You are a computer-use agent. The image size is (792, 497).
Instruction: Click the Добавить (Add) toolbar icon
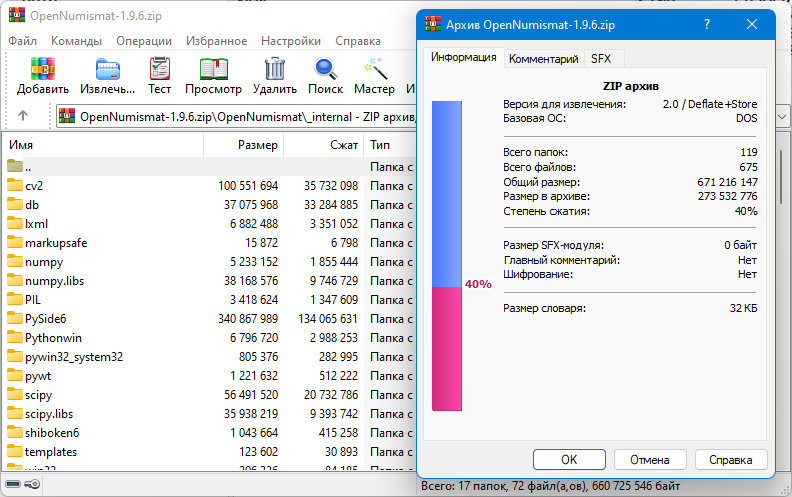[x=42, y=68]
